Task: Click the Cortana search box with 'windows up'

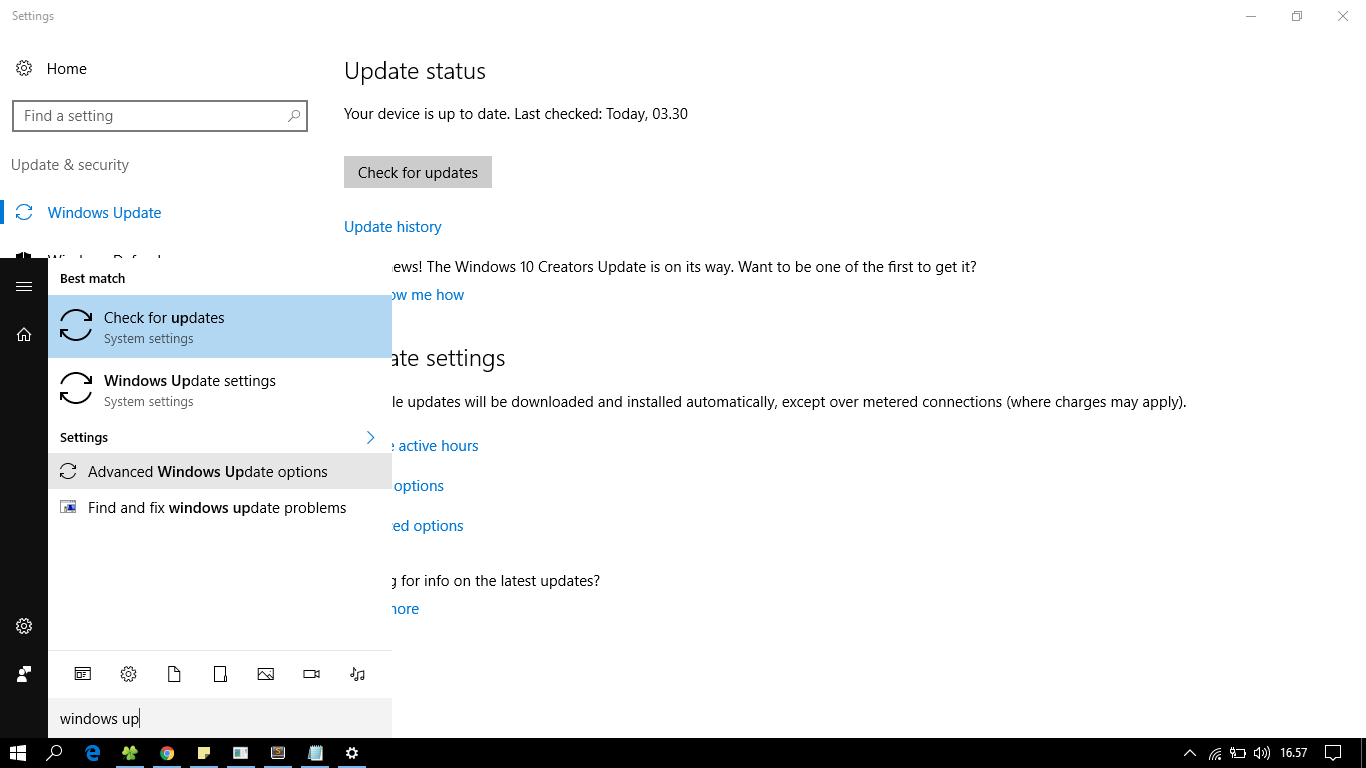Action: (x=220, y=718)
